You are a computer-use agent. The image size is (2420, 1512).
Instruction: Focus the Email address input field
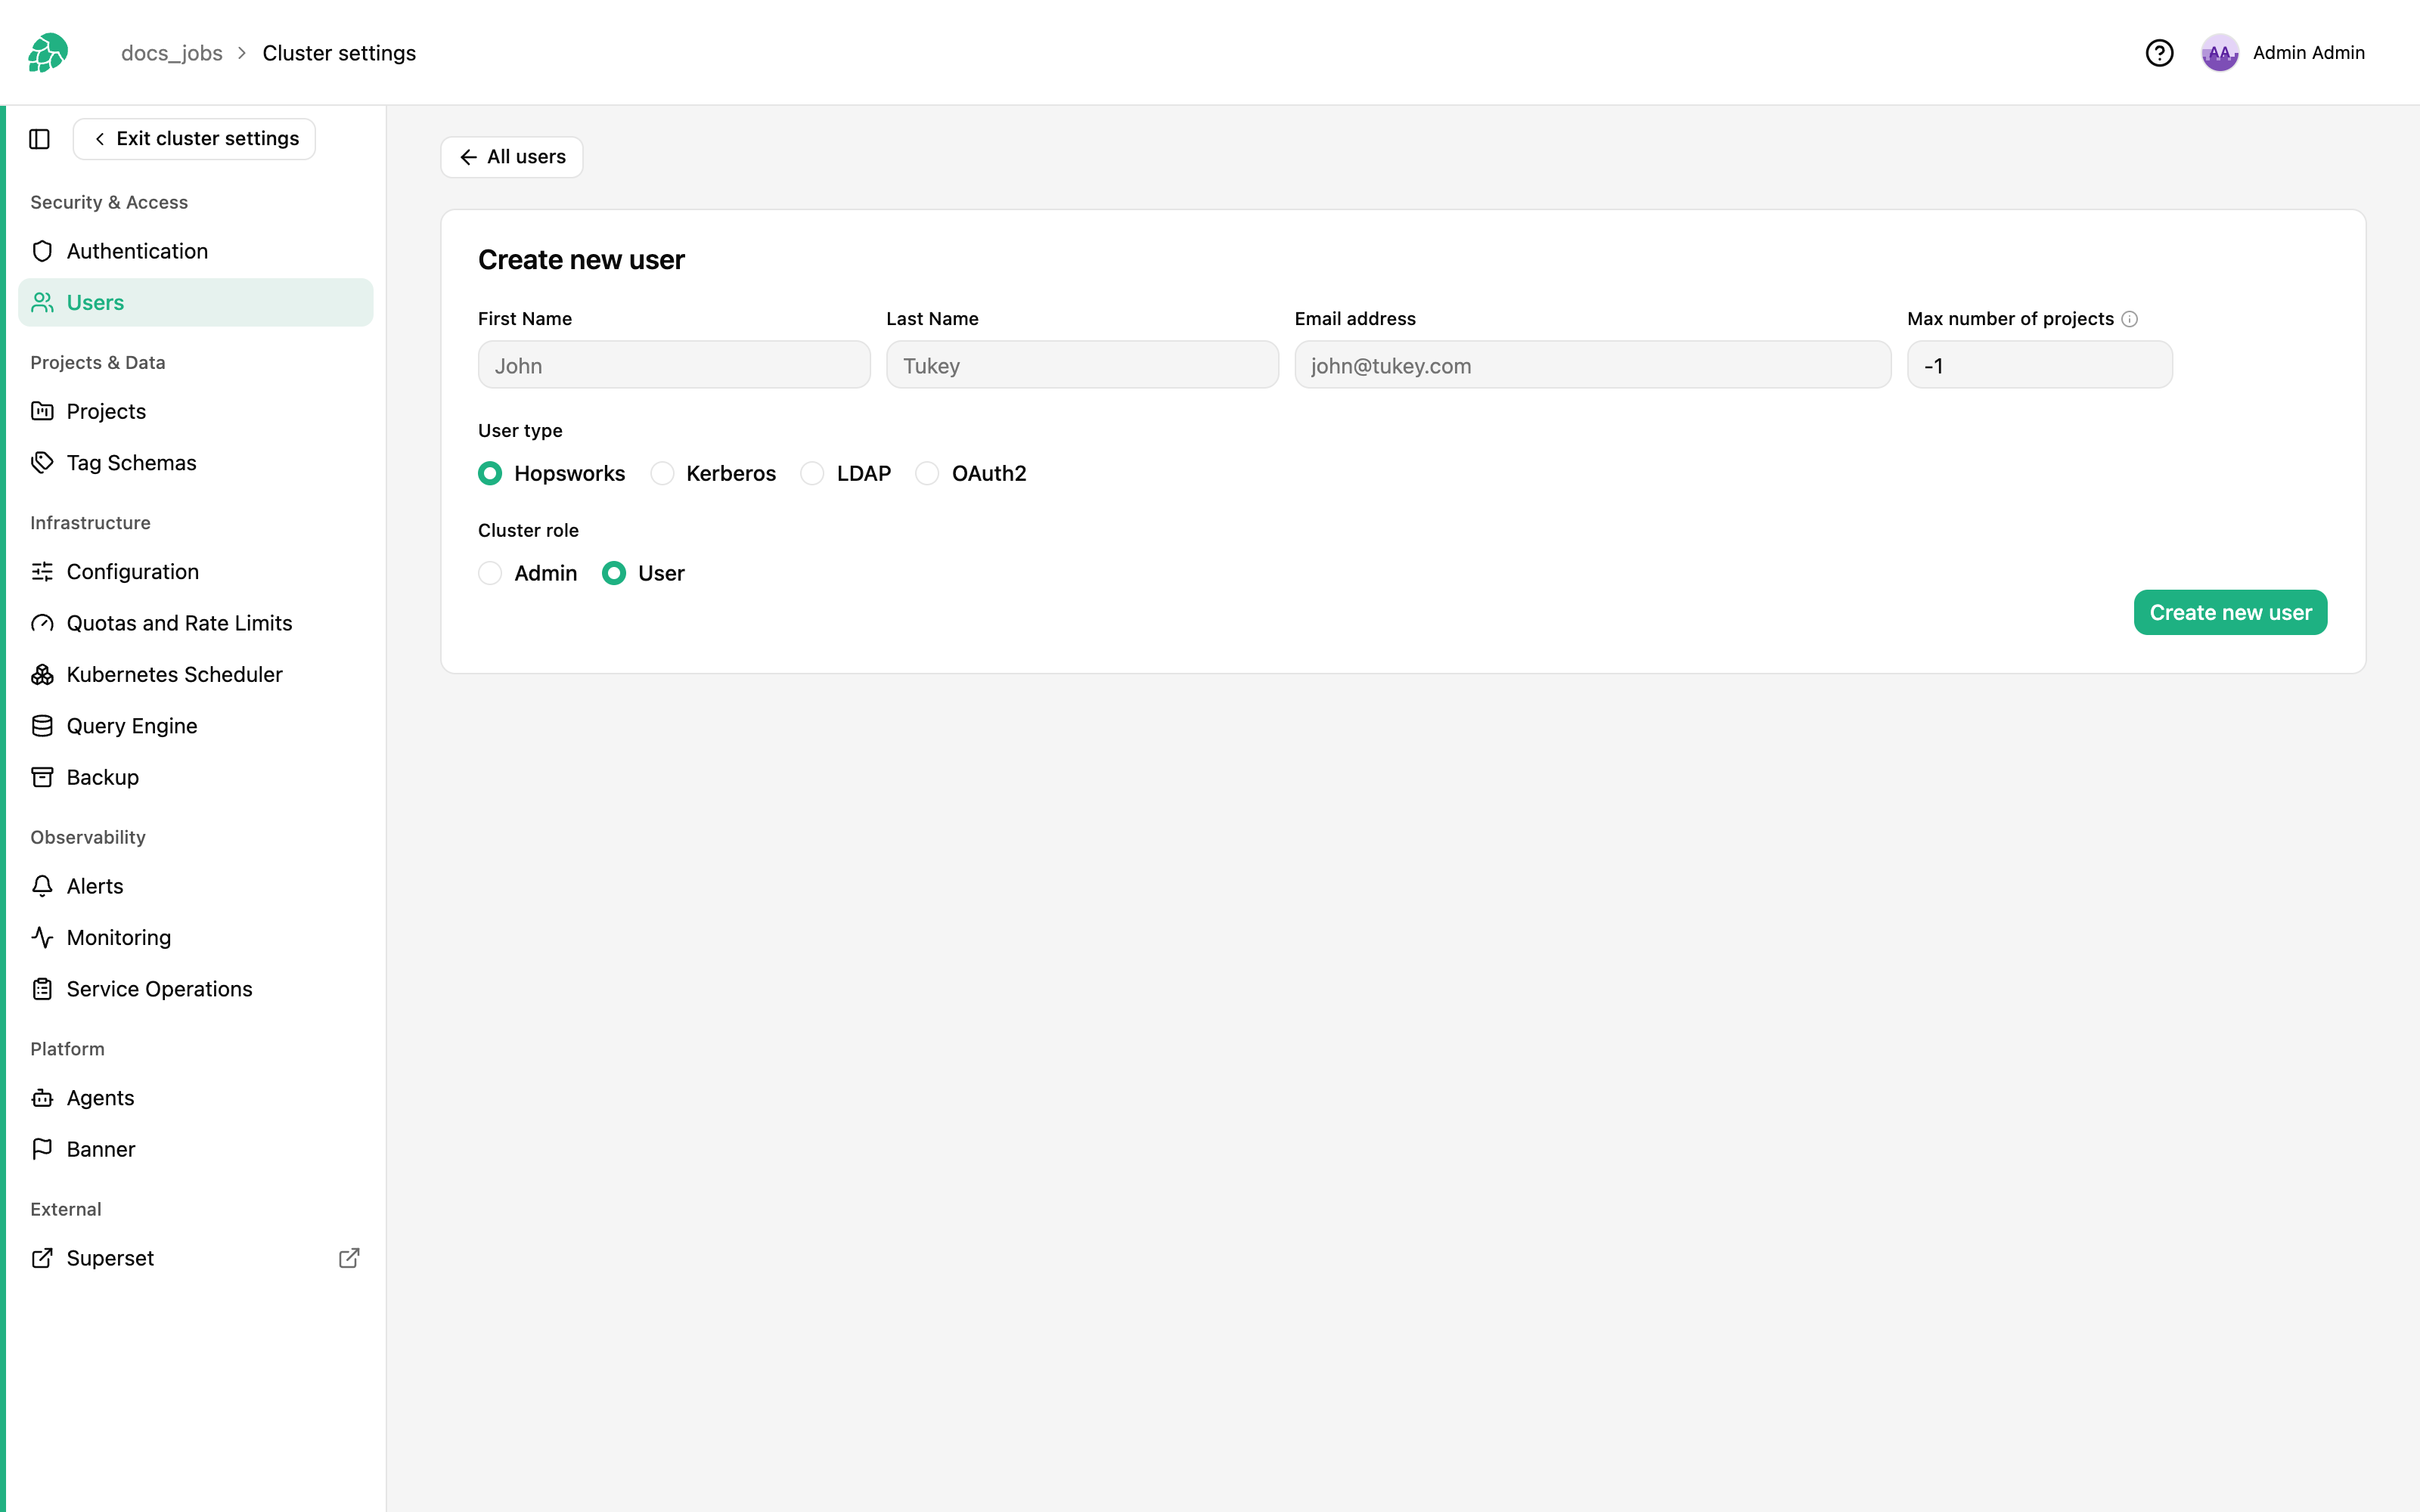[1593, 365]
